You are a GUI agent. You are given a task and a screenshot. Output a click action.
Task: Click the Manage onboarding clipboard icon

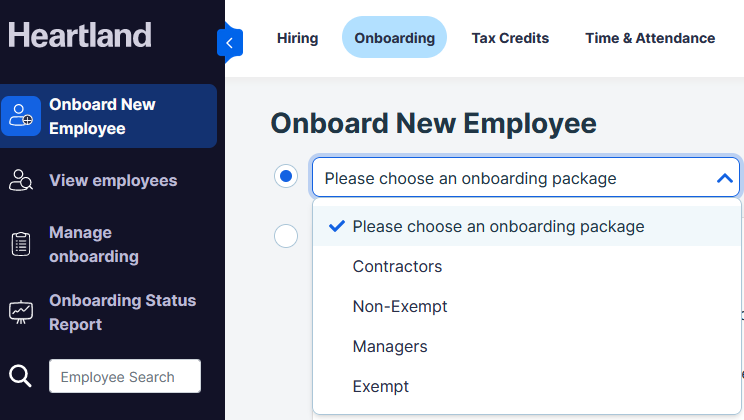(21, 244)
